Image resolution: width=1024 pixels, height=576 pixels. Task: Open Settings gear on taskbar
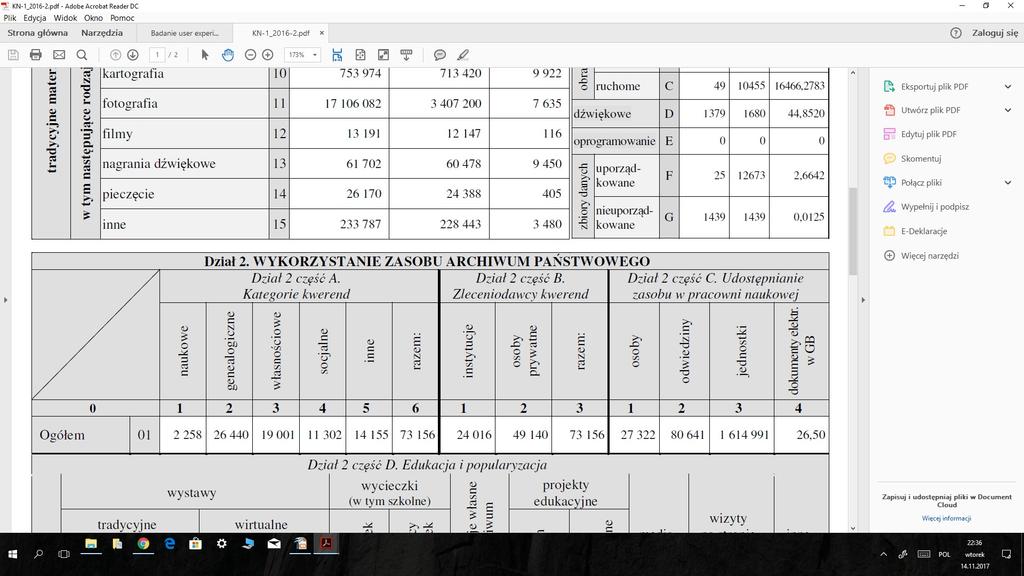pos(222,543)
